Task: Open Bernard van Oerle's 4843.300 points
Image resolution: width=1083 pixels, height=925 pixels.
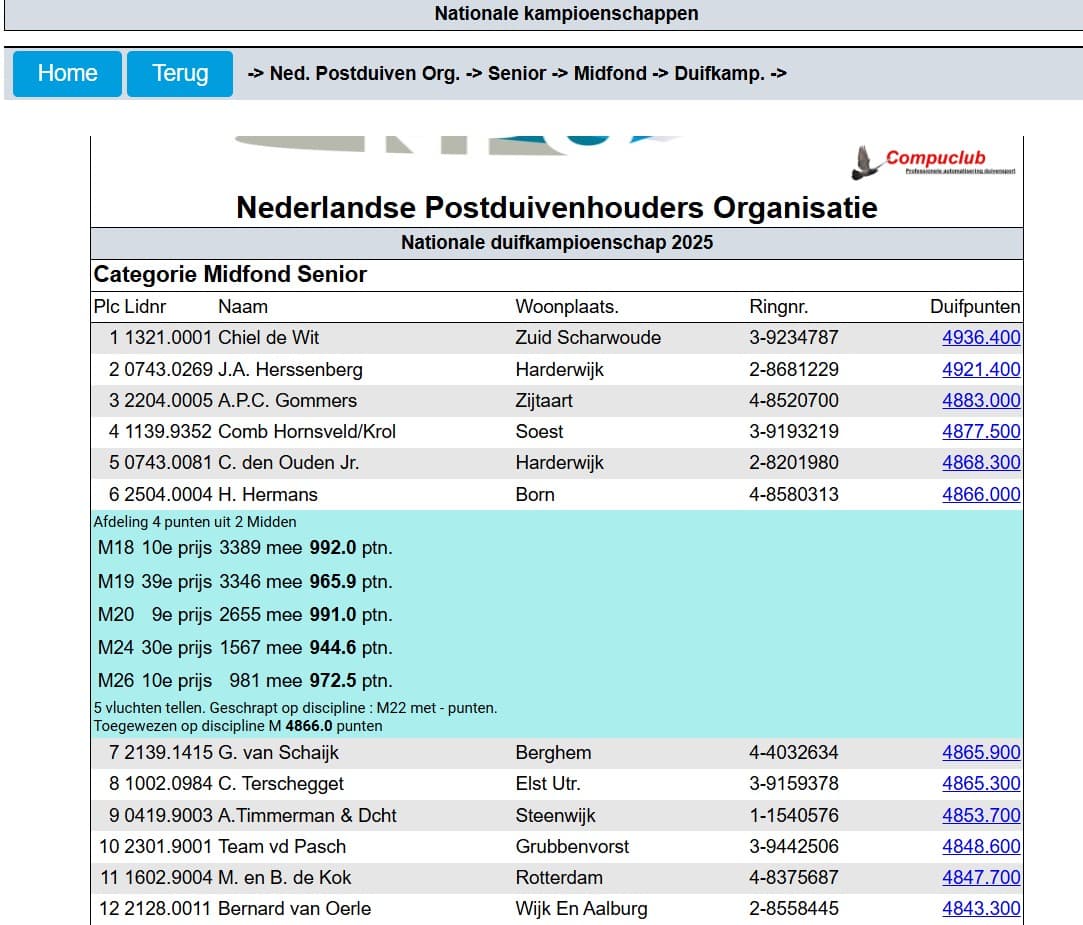Action: [x=980, y=909]
